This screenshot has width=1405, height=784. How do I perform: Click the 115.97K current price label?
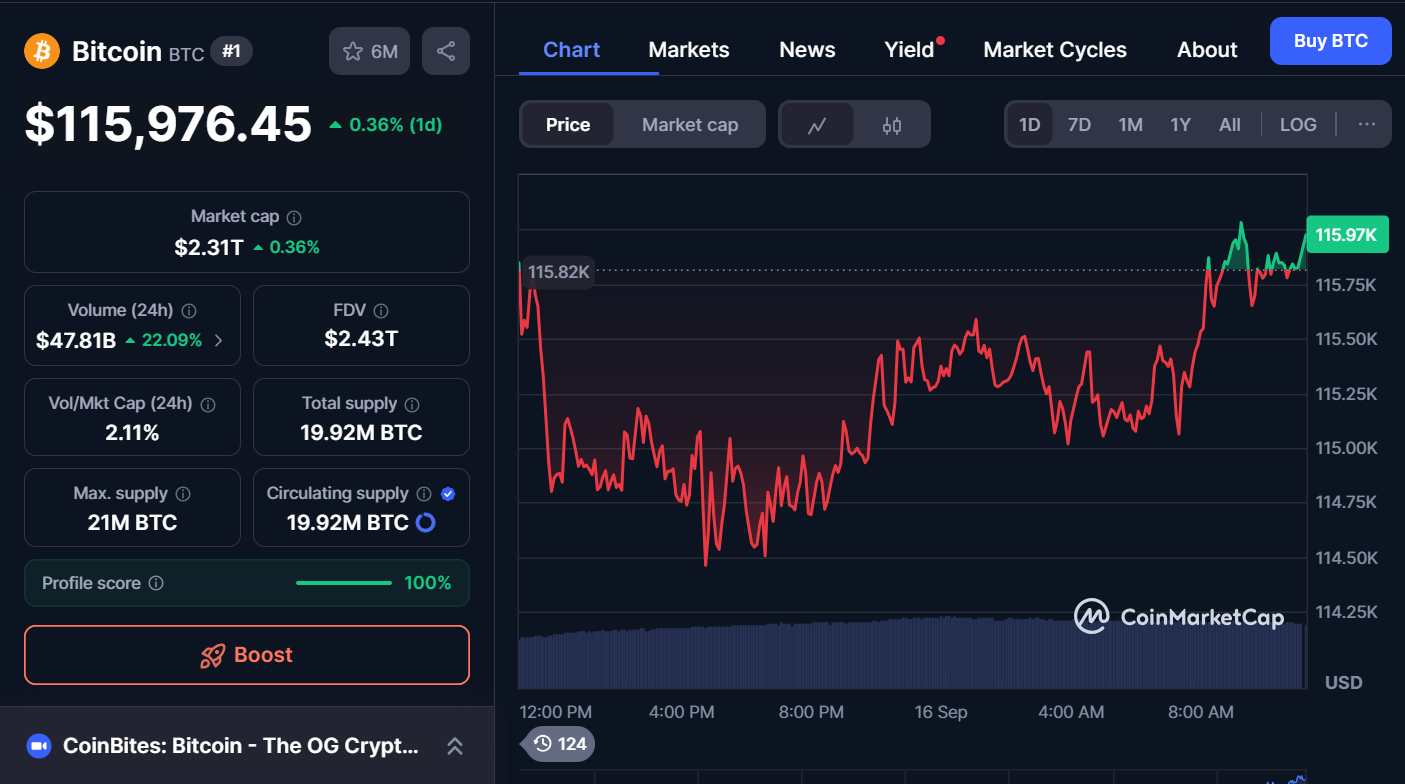[1346, 236]
